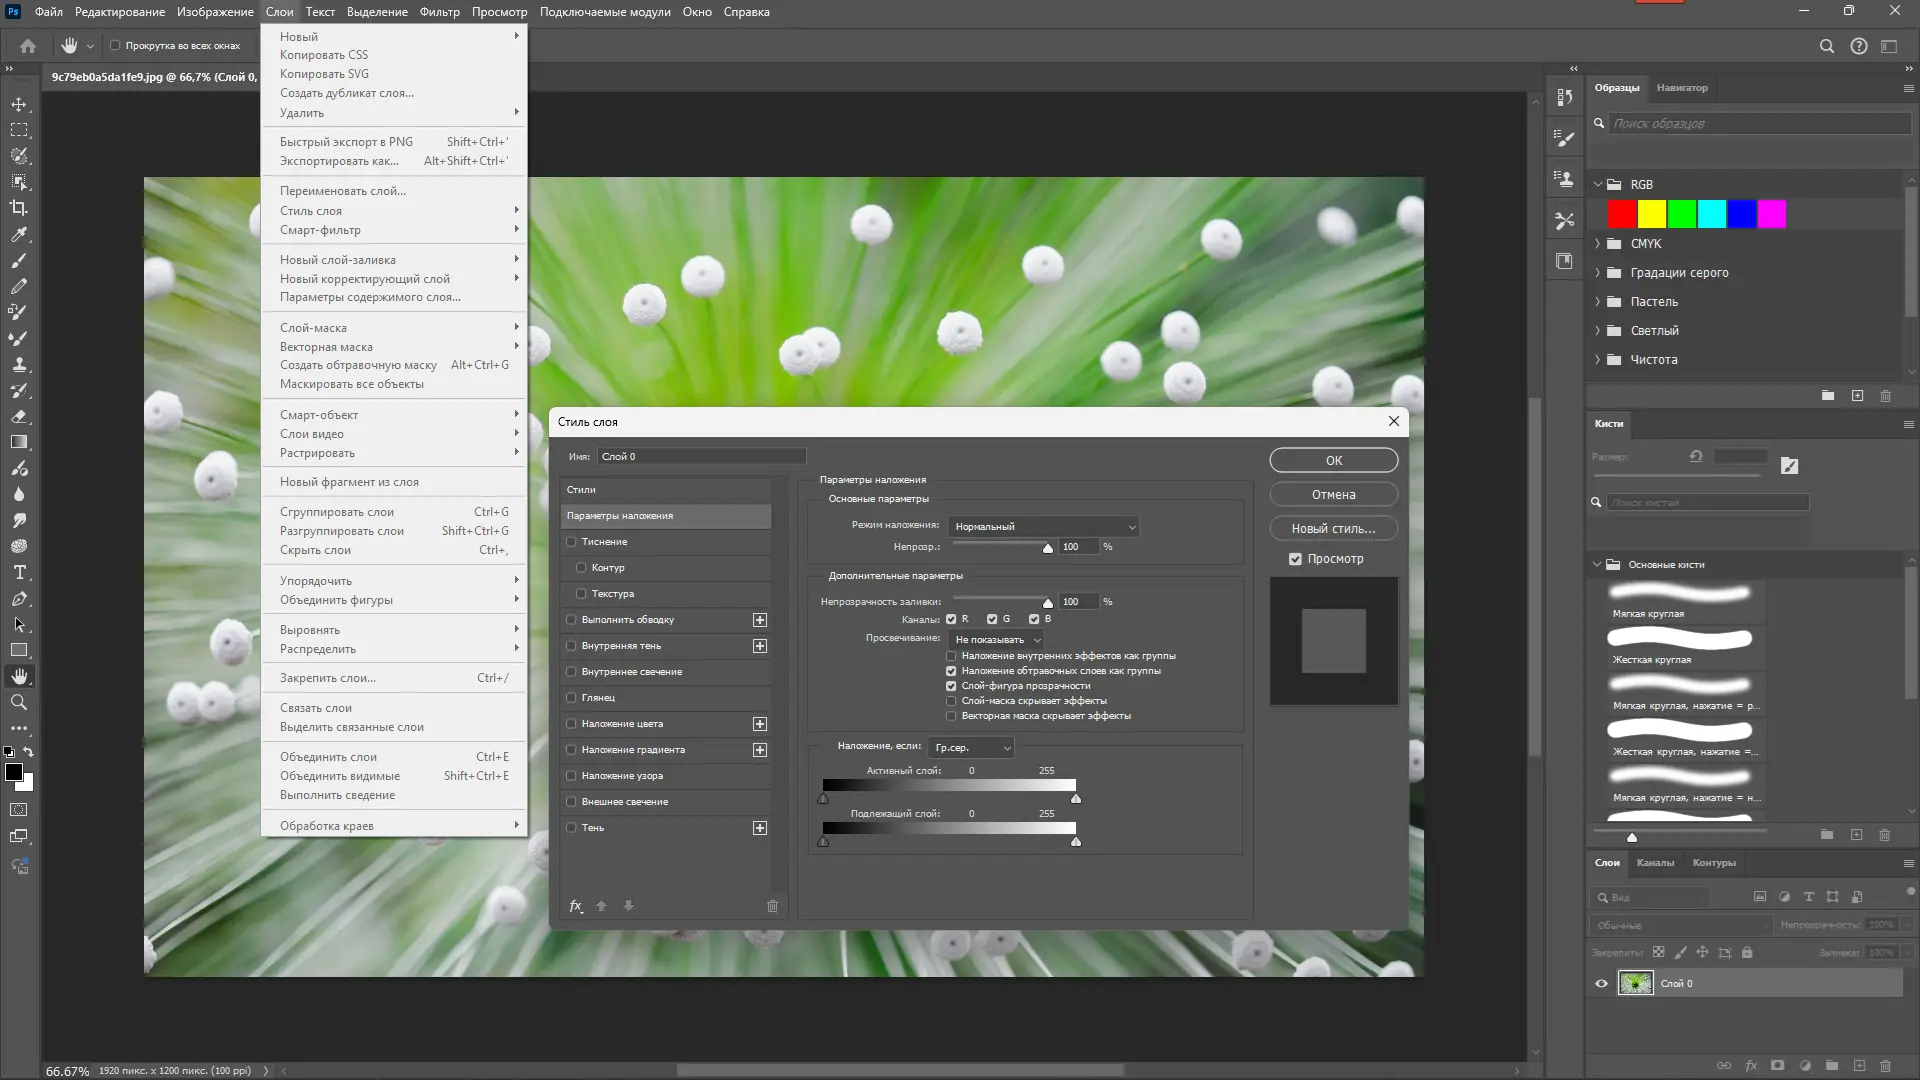Image resolution: width=1920 pixels, height=1080 pixels.
Task: Select the Move tool
Action: [19, 104]
